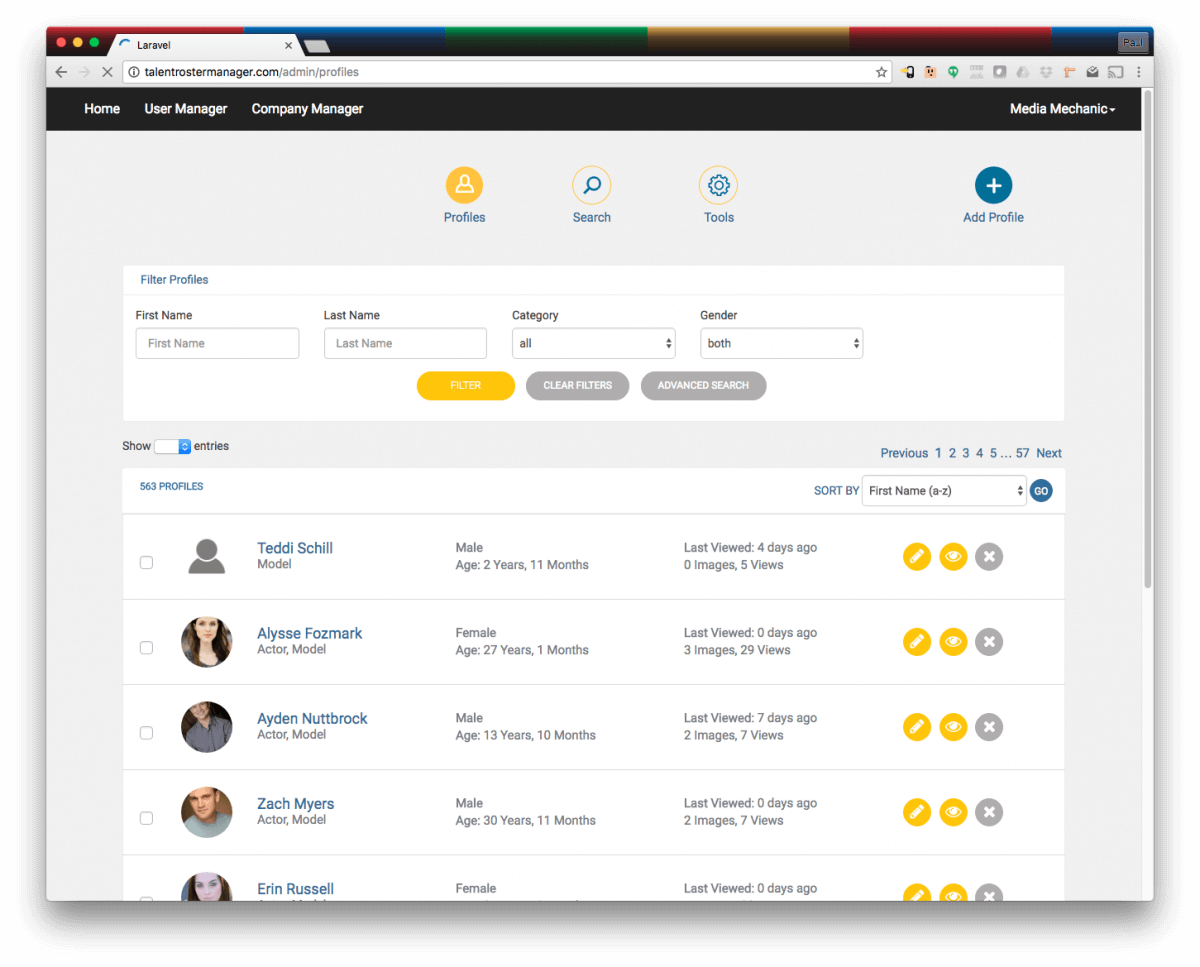Image resolution: width=1200 pixels, height=967 pixels.
Task: Open the Category filter dropdown
Action: click(x=593, y=343)
